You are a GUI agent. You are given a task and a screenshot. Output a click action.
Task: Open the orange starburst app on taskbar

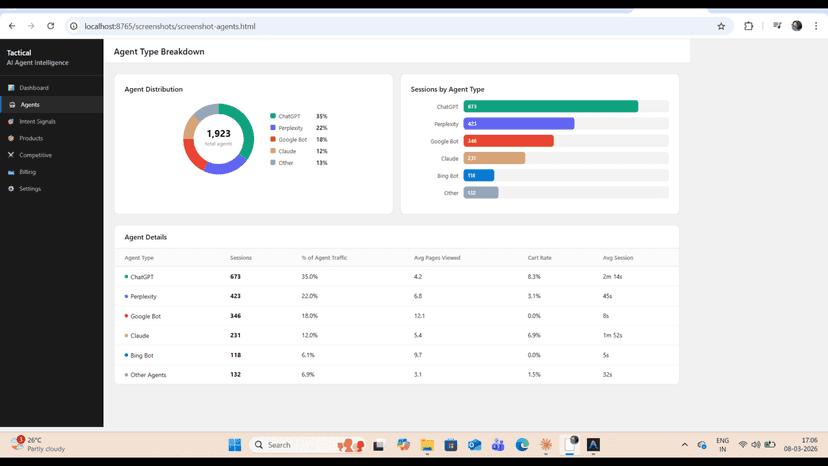click(546, 445)
